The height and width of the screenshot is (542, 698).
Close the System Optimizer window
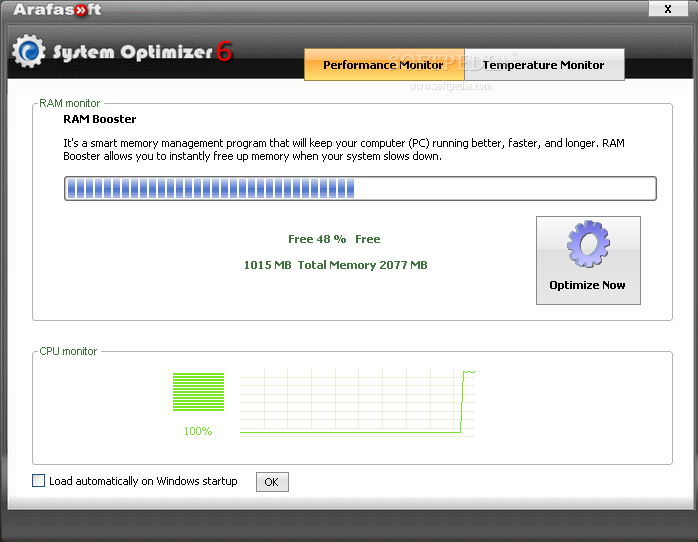tap(668, 9)
